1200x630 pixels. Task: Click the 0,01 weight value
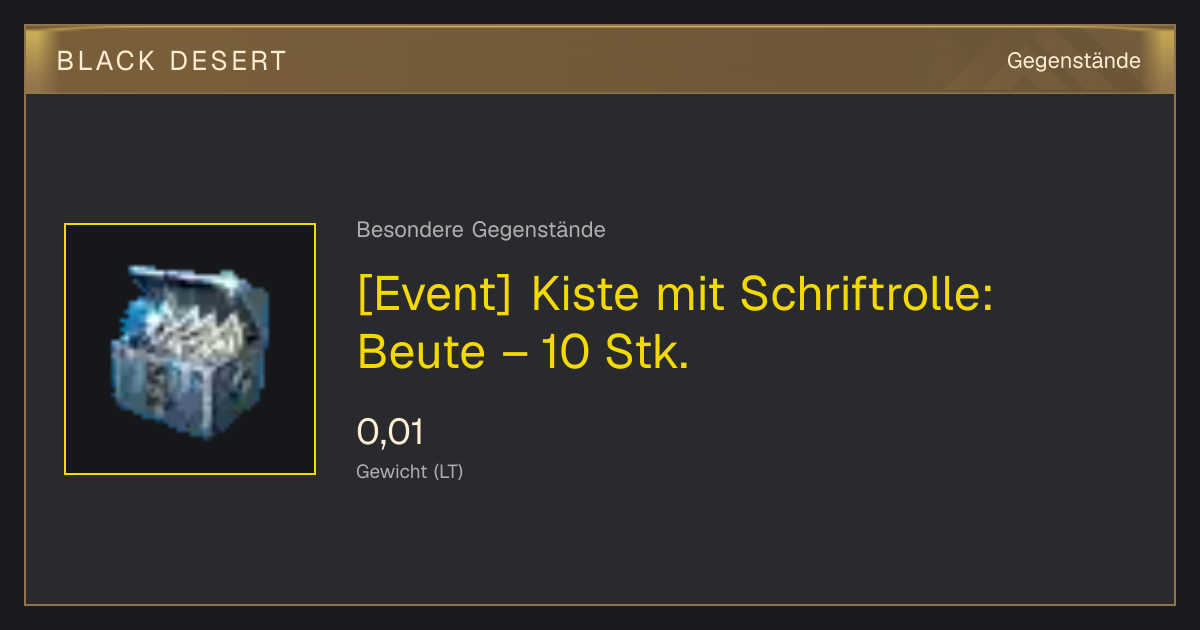coord(390,433)
